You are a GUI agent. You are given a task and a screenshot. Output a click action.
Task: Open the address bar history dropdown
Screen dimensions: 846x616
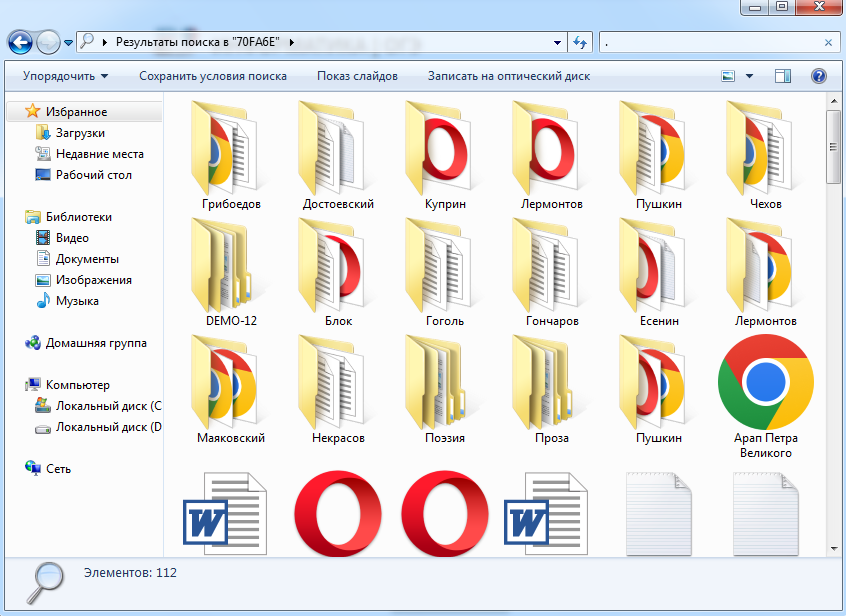click(x=557, y=43)
